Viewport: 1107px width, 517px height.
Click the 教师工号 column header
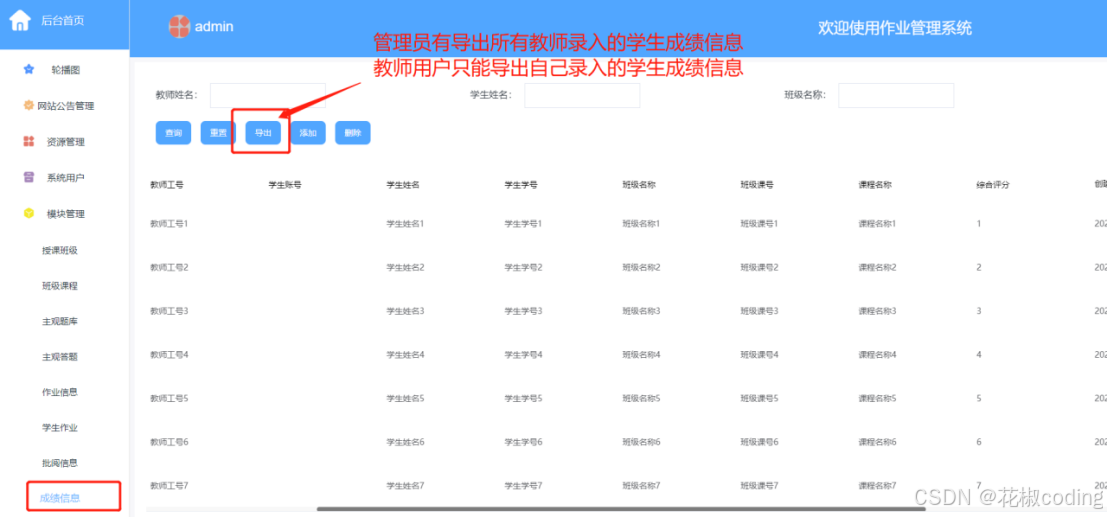[167, 185]
